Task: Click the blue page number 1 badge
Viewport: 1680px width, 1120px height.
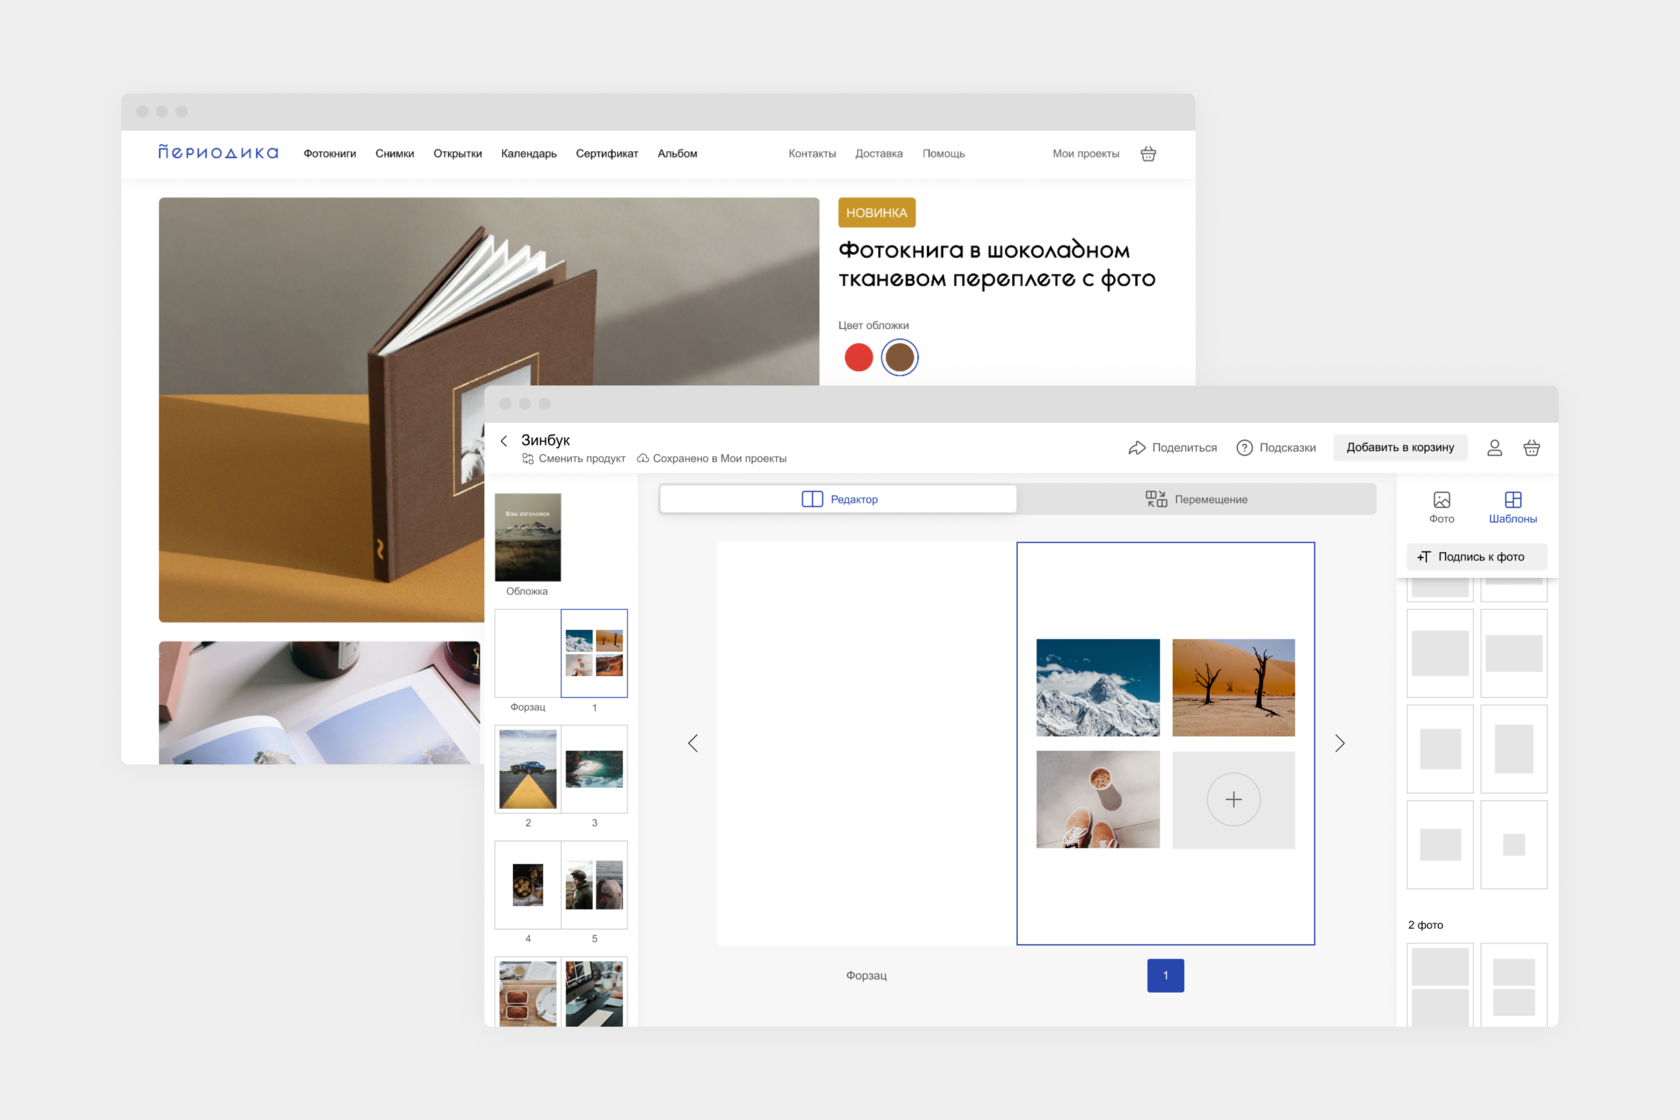Action: point(1166,976)
